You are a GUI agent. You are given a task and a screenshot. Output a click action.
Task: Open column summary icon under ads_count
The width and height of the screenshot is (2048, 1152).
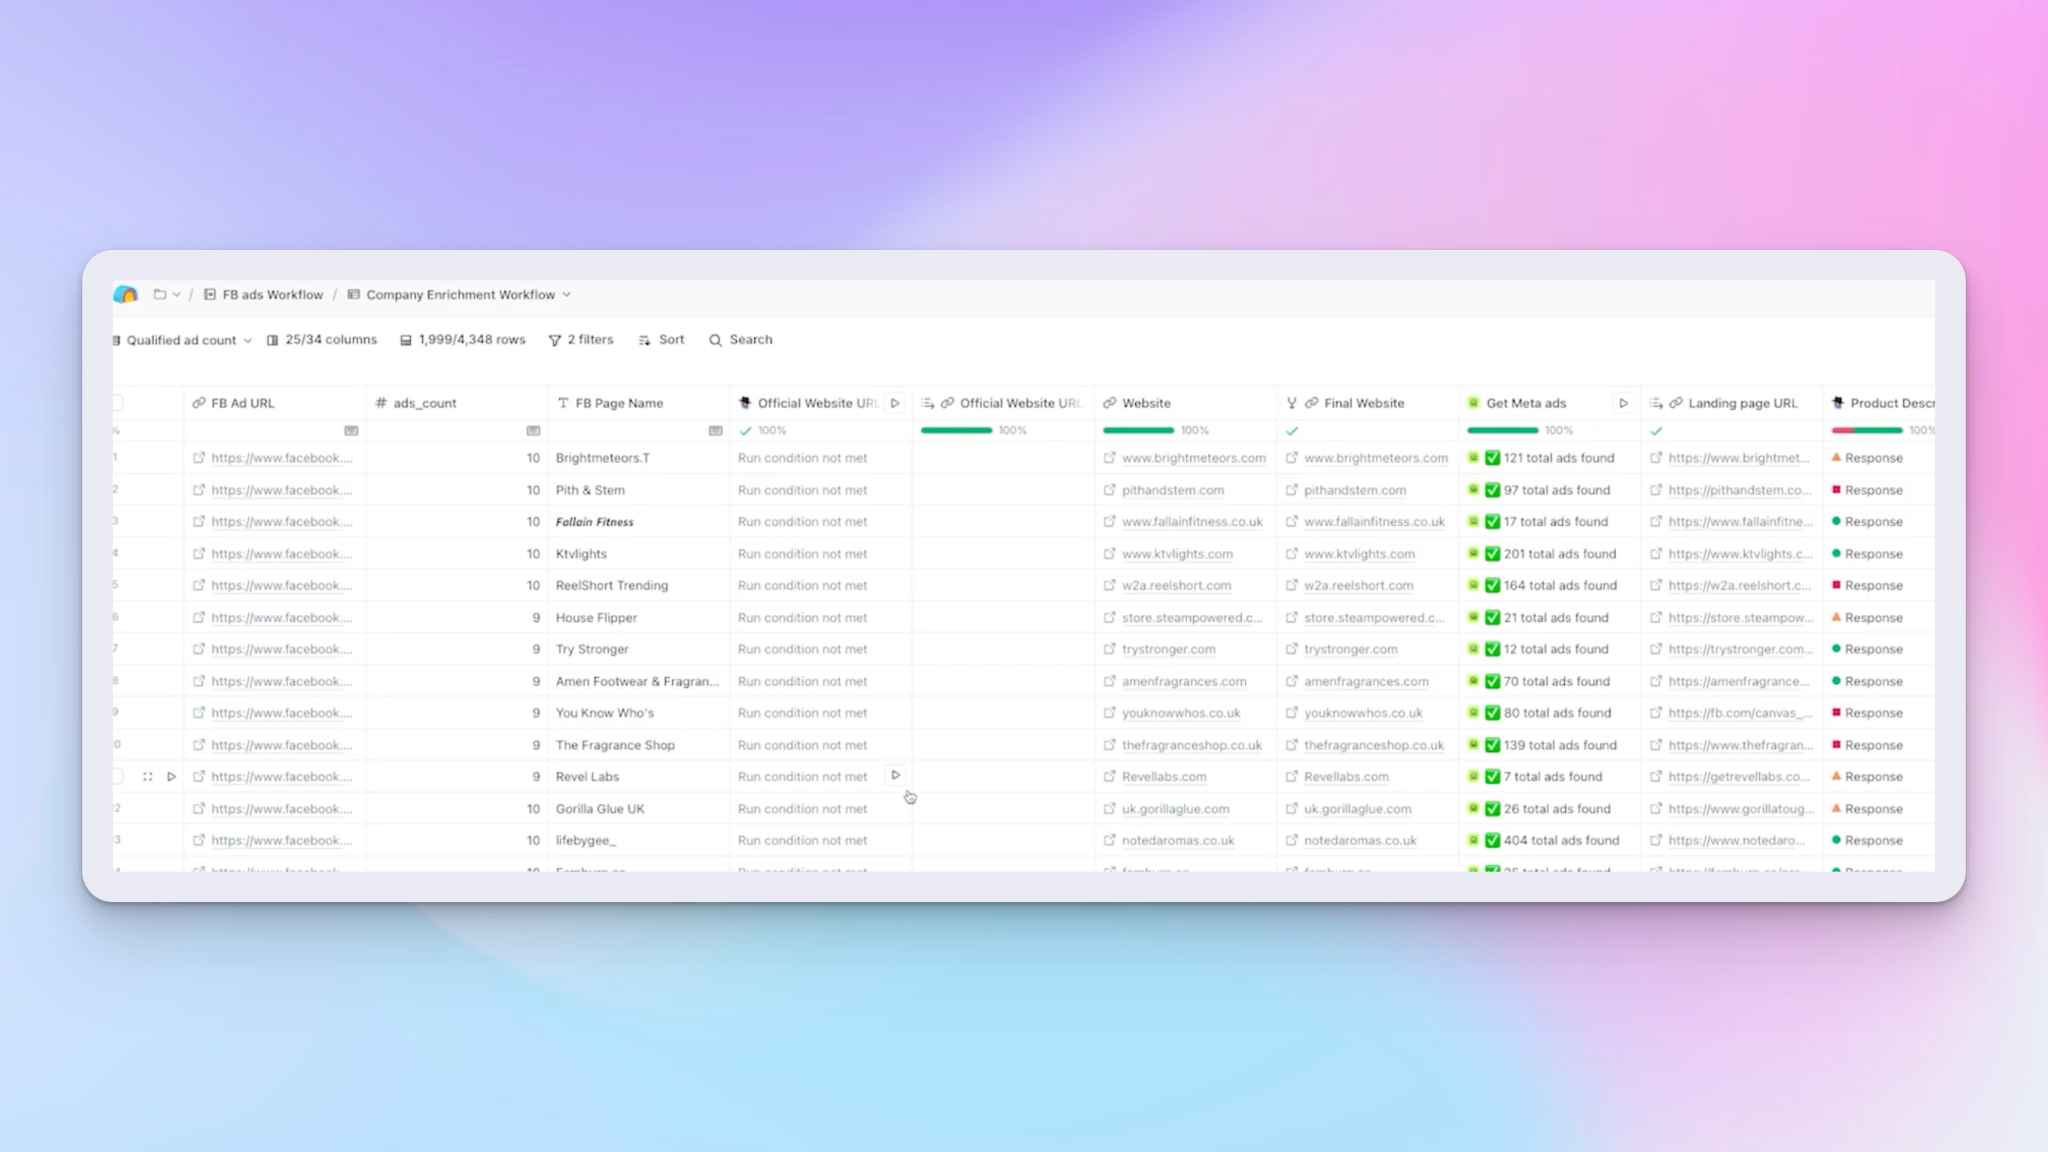(x=533, y=430)
